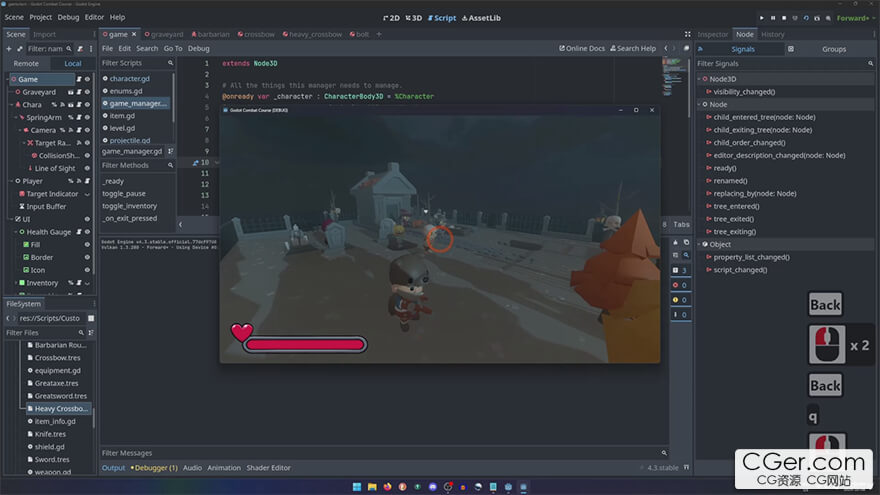
Task: Collapse the Object signals group
Action: point(699,244)
